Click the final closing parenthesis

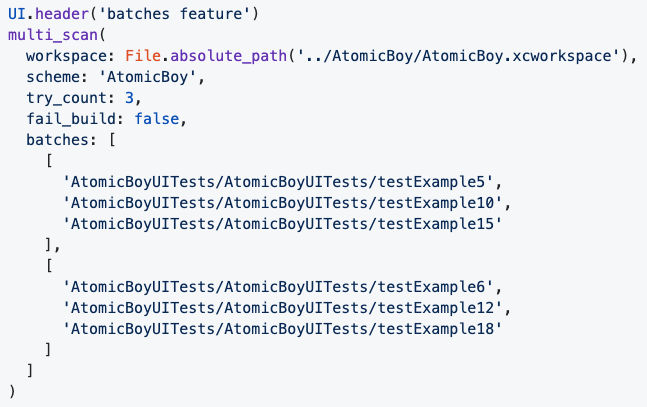tap(12, 391)
